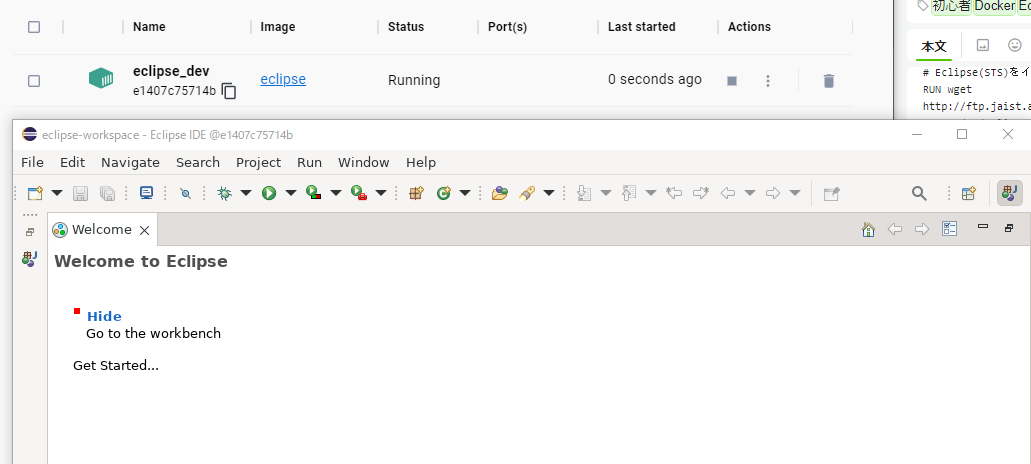1031x464 pixels.
Task: Click the Save icon in Eclipse toolbar
Action: coord(80,193)
